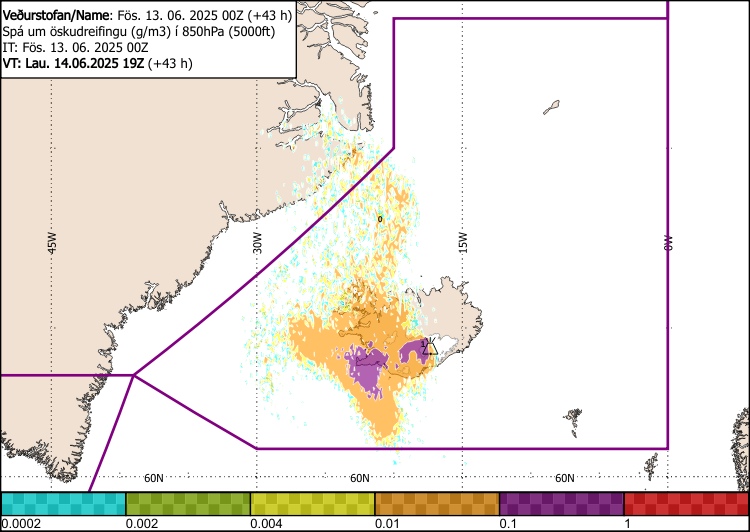Viewport: 750px width, 532px height.
Task: Click the 60N label near Greenland's tip
Action: (154, 478)
